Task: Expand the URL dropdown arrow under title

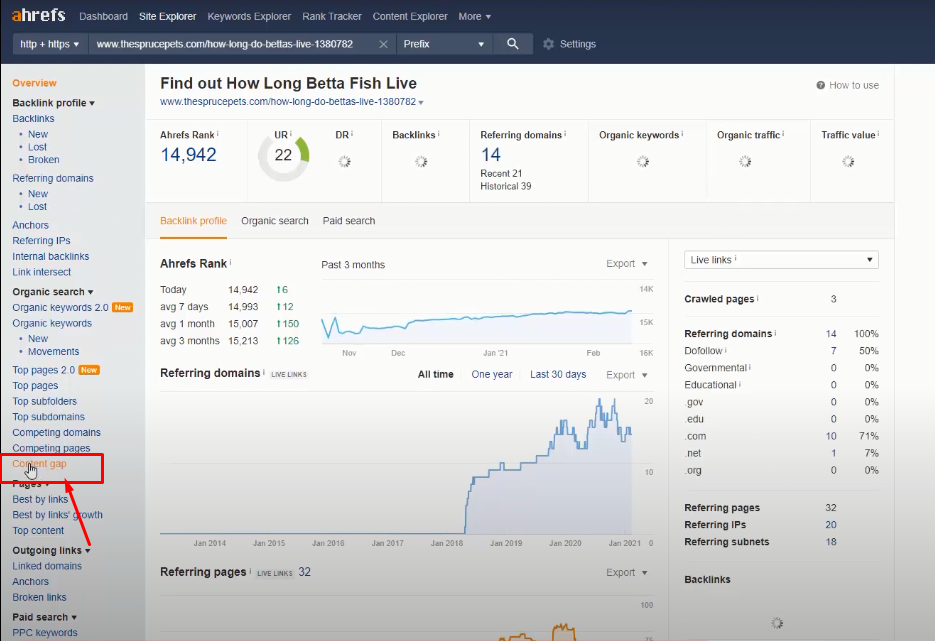Action: (x=421, y=103)
